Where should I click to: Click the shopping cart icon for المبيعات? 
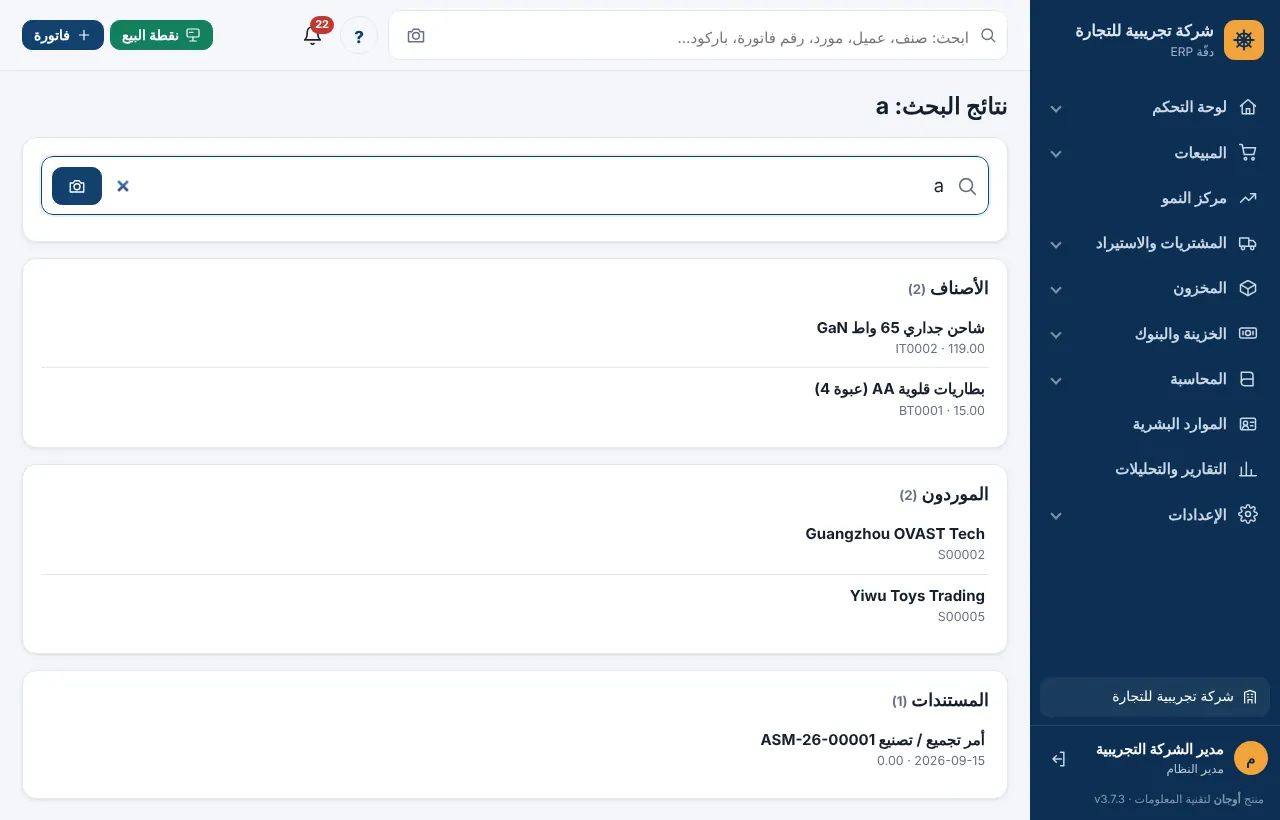(x=1247, y=153)
